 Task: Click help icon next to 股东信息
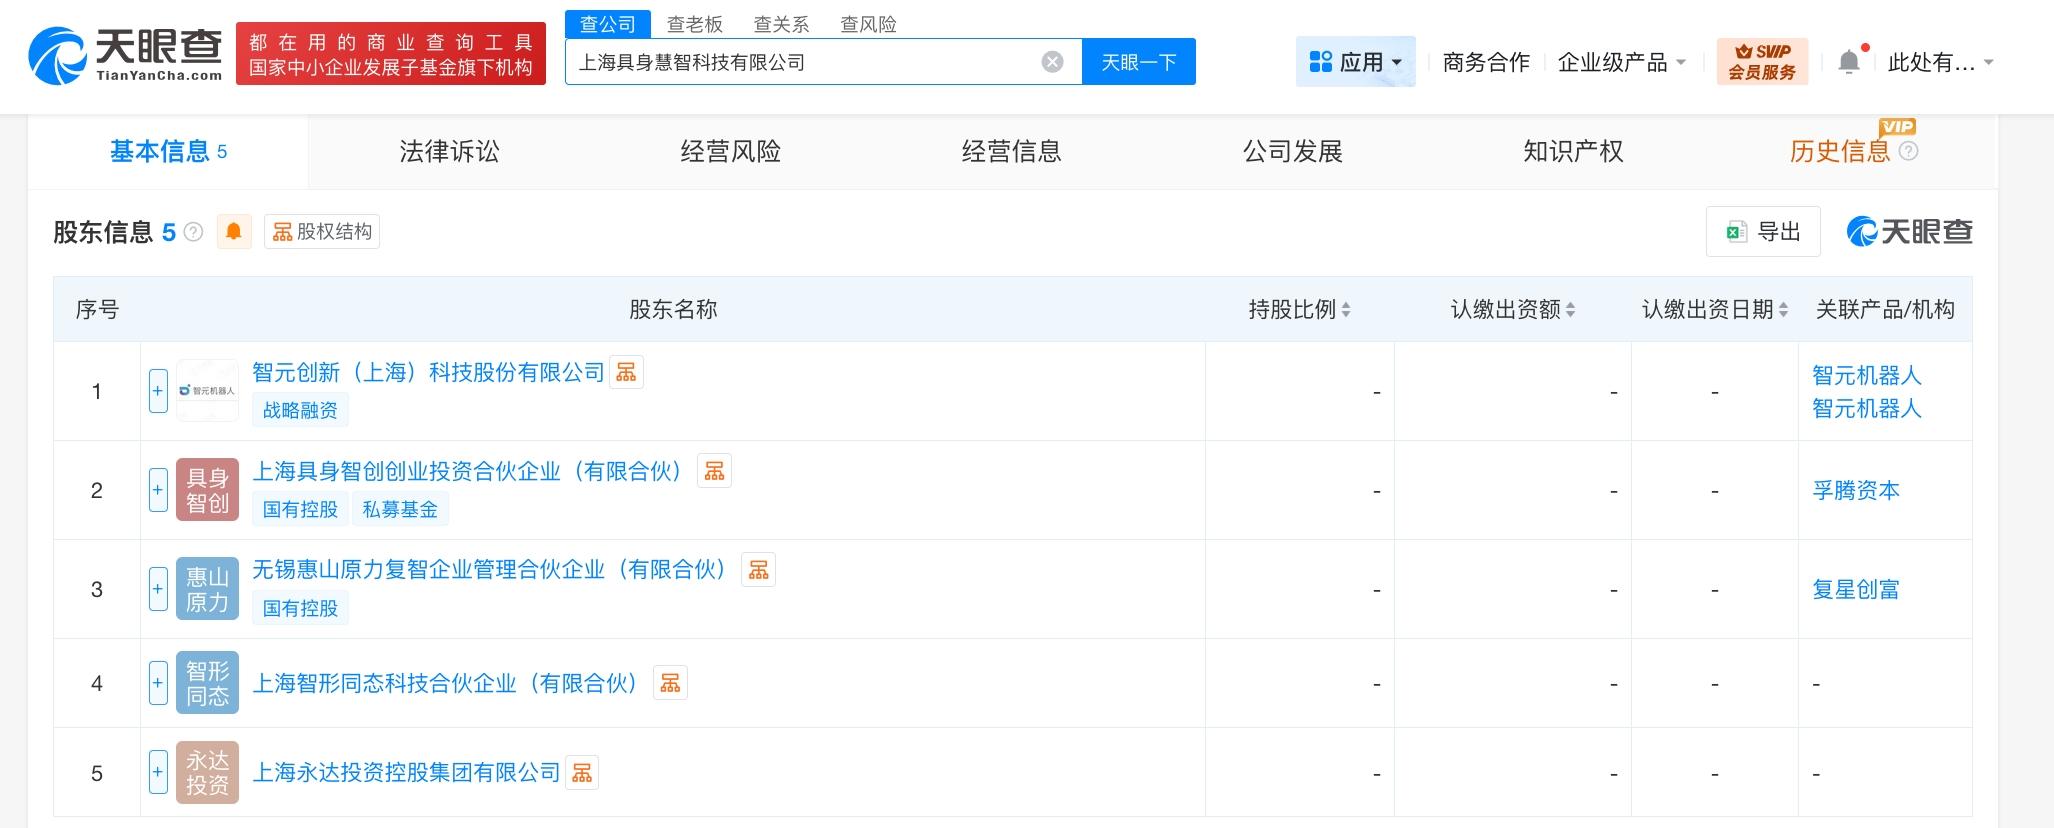click(194, 232)
